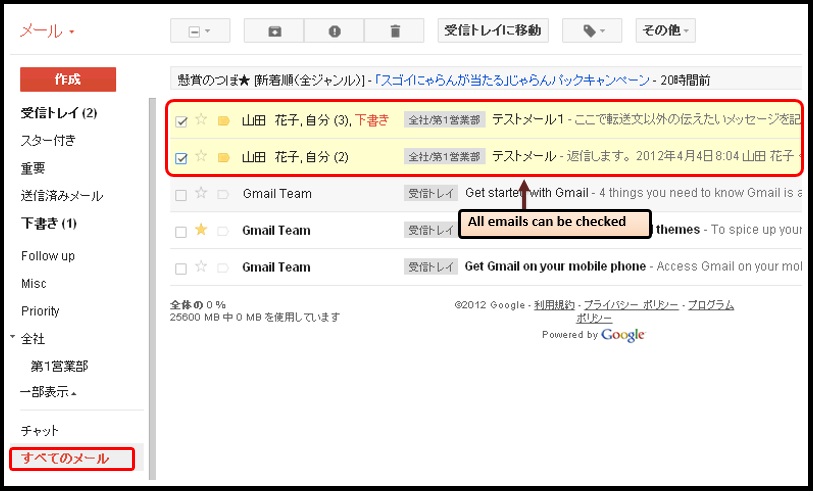
Task: Click the trash Delete icon
Action: 394,31
